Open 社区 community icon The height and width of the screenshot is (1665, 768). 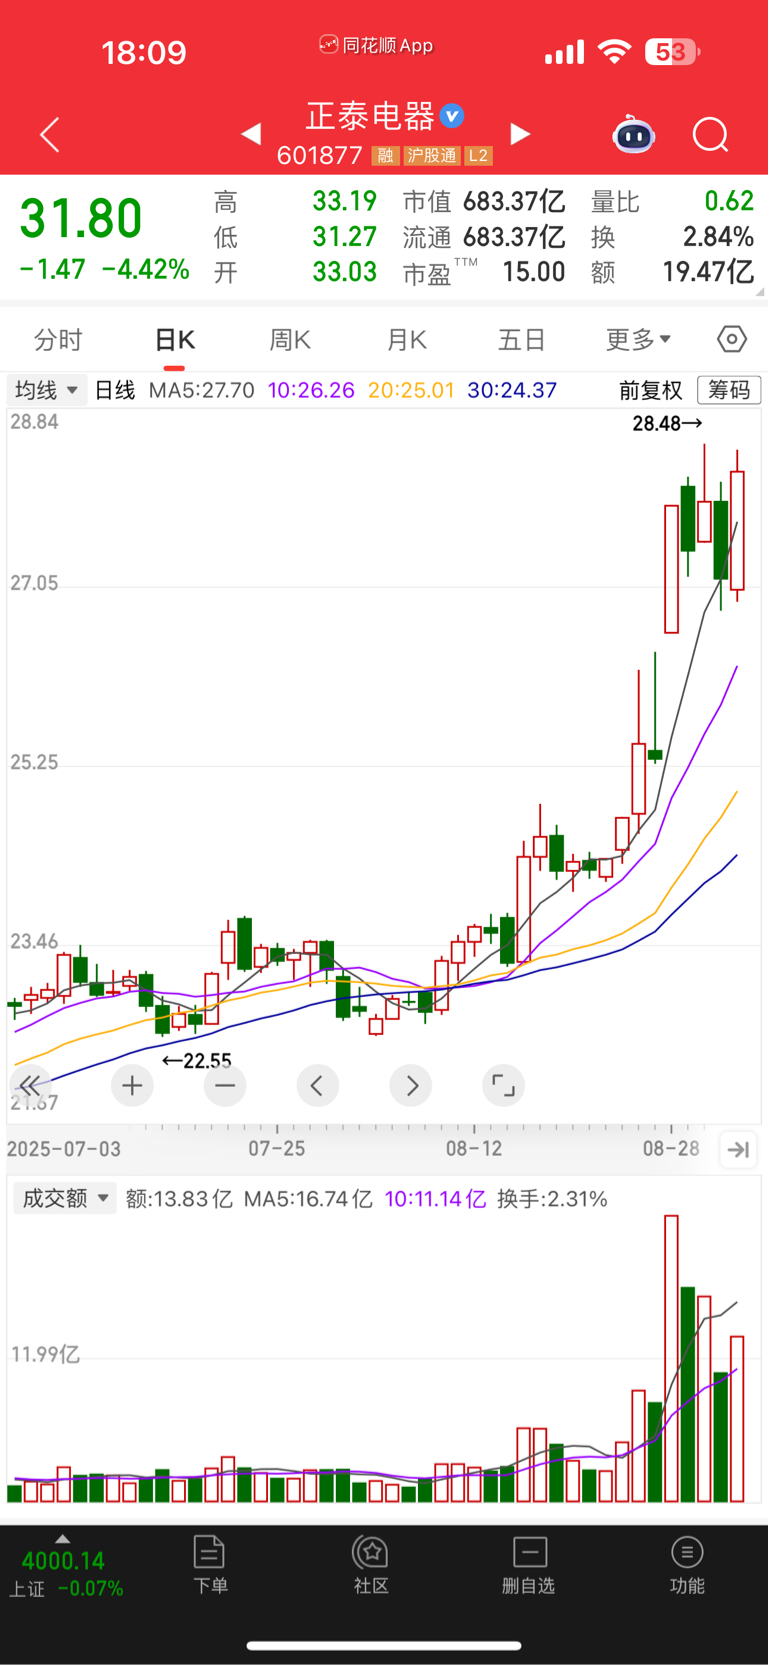[371, 1565]
